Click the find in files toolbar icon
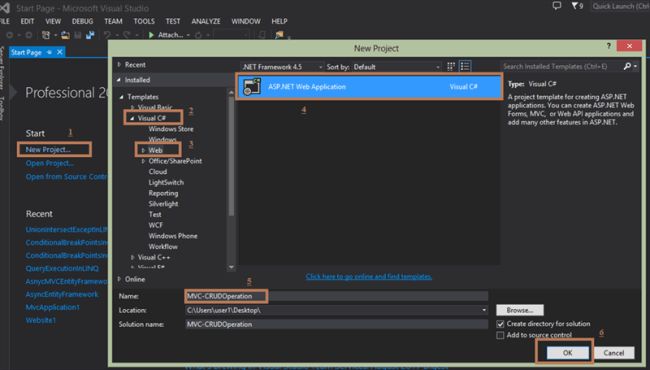 point(279,35)
